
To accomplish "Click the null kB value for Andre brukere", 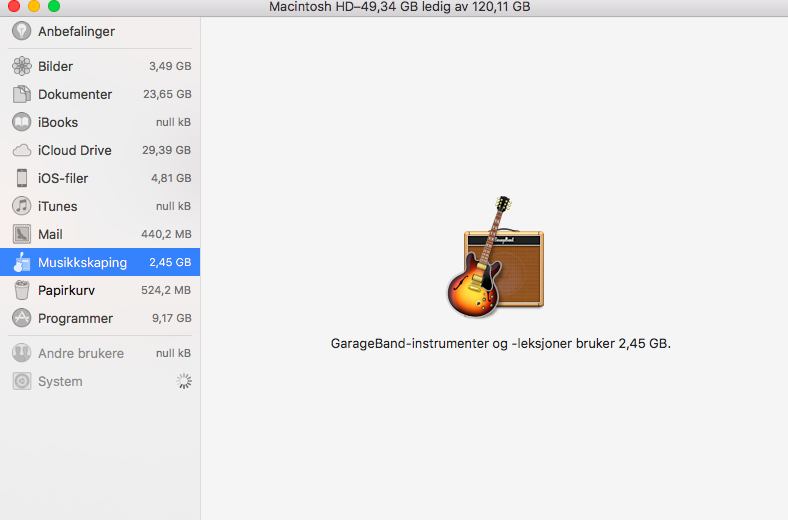I will [x=173, y=353].
